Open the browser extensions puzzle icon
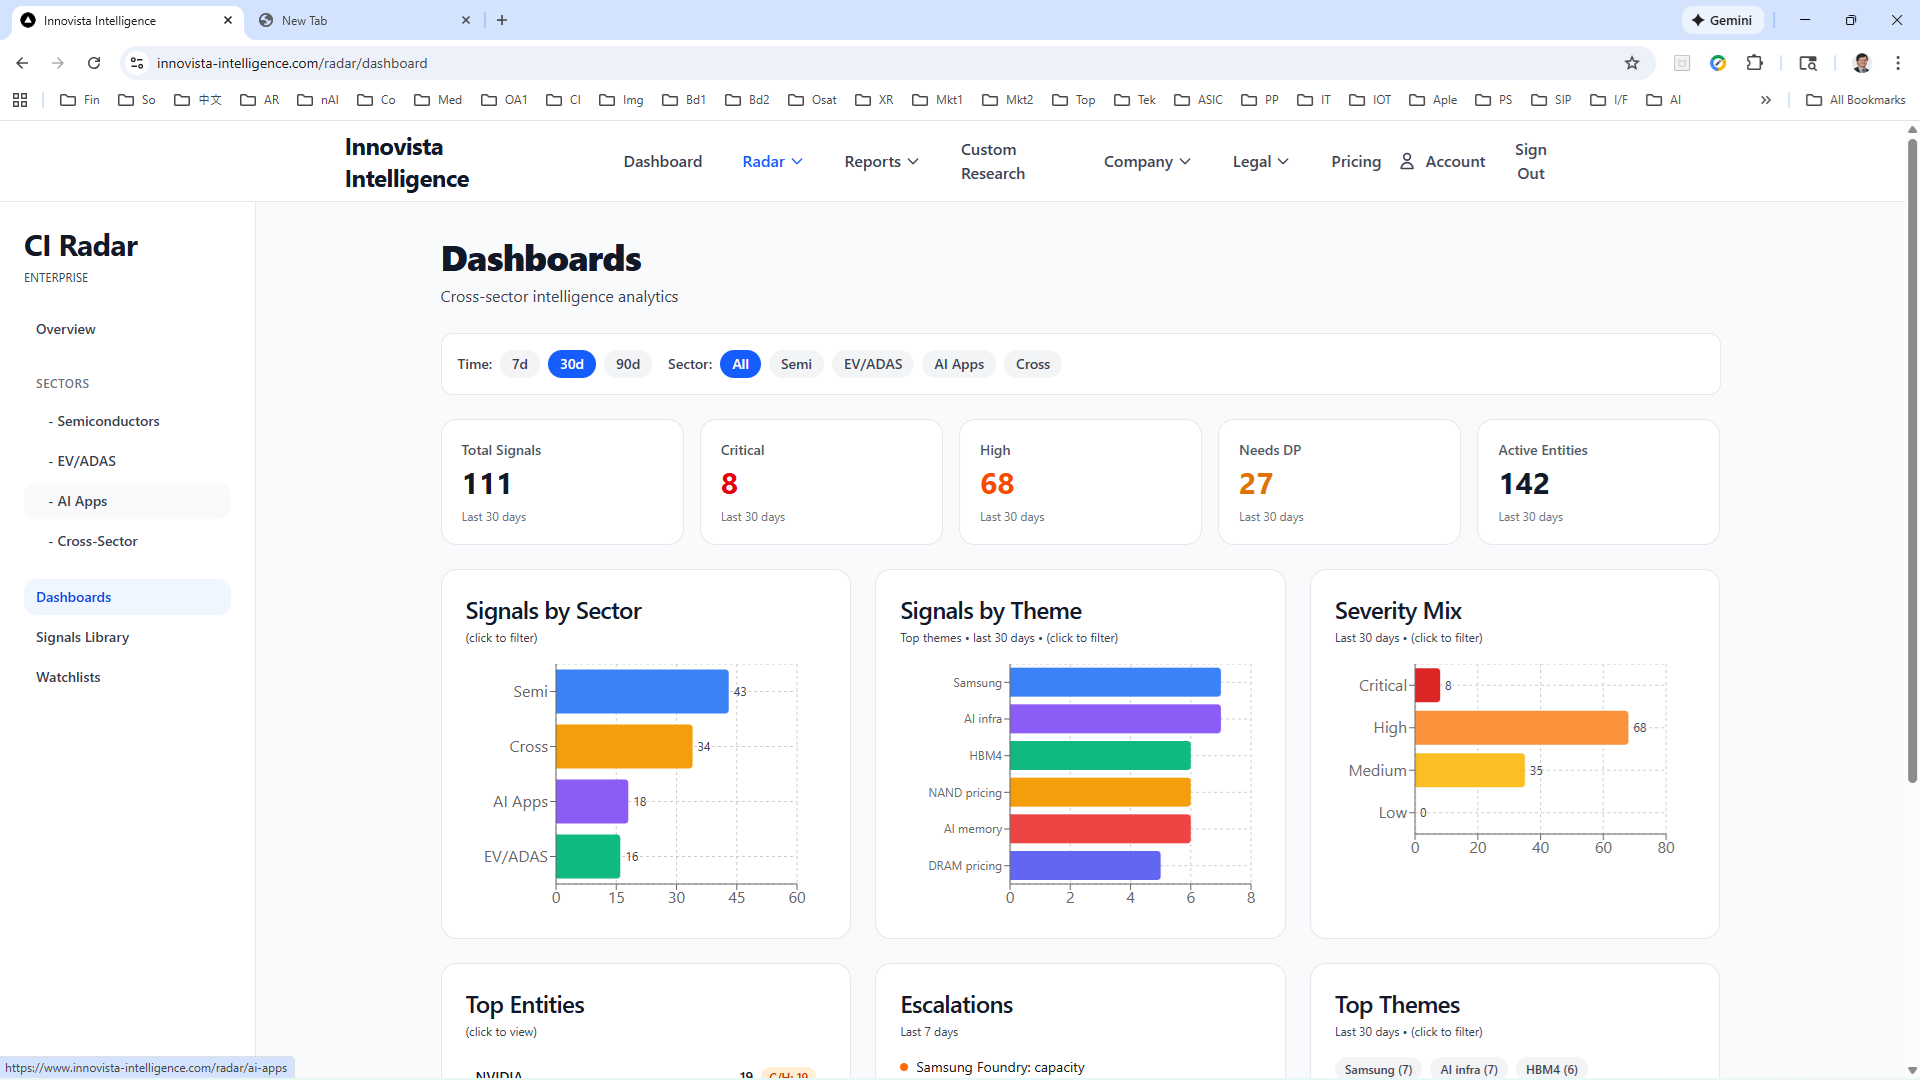 1754,63
